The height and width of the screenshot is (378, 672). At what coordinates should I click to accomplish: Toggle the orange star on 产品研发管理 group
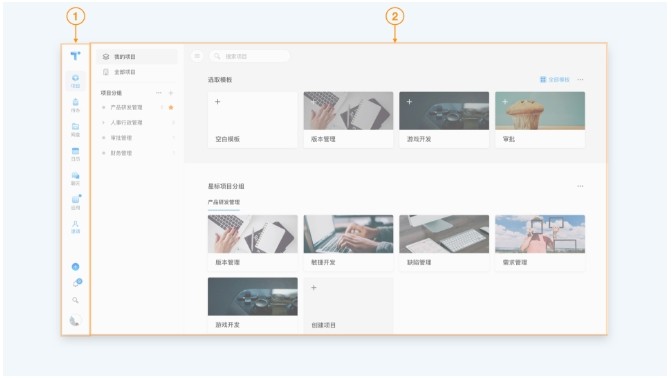pyautogui.click(x=171, y=108)
